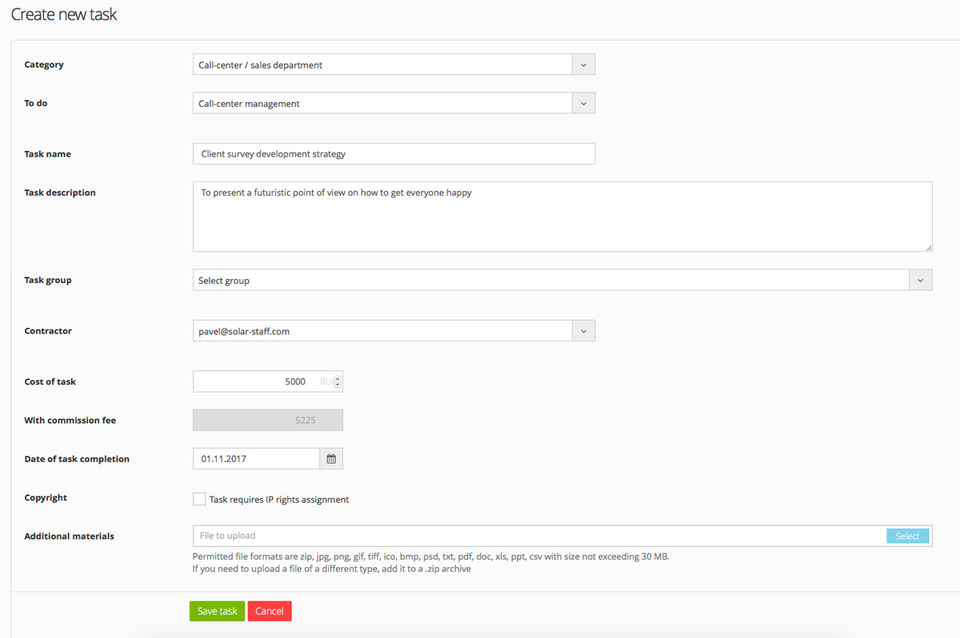Viewport: 960px width, 638px height.
Task: Click the Date of task completion field
Action: (x=256, y=459)
